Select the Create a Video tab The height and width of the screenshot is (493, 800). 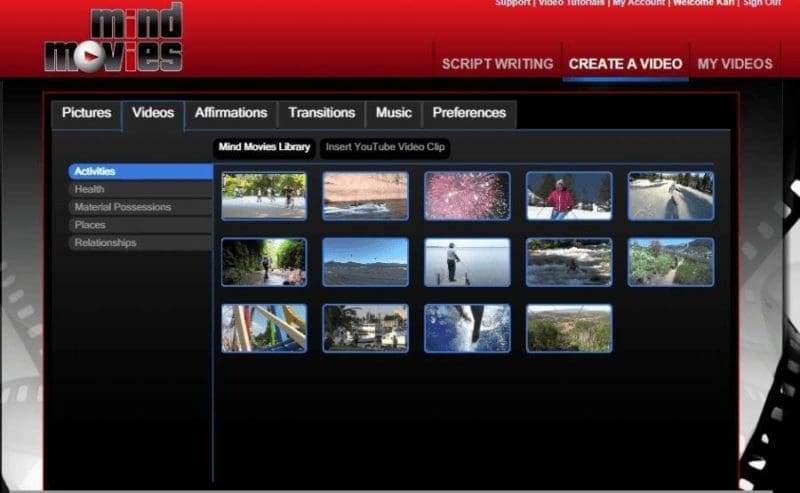[x=626, y=64]
